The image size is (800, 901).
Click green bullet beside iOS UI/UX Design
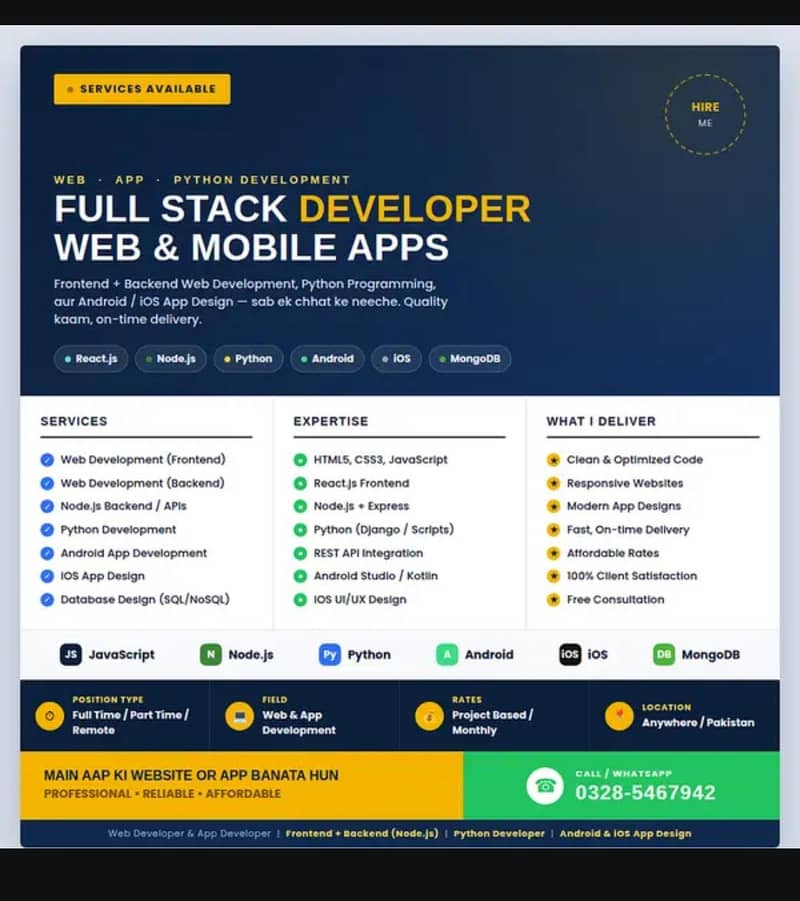coord(300,600)
